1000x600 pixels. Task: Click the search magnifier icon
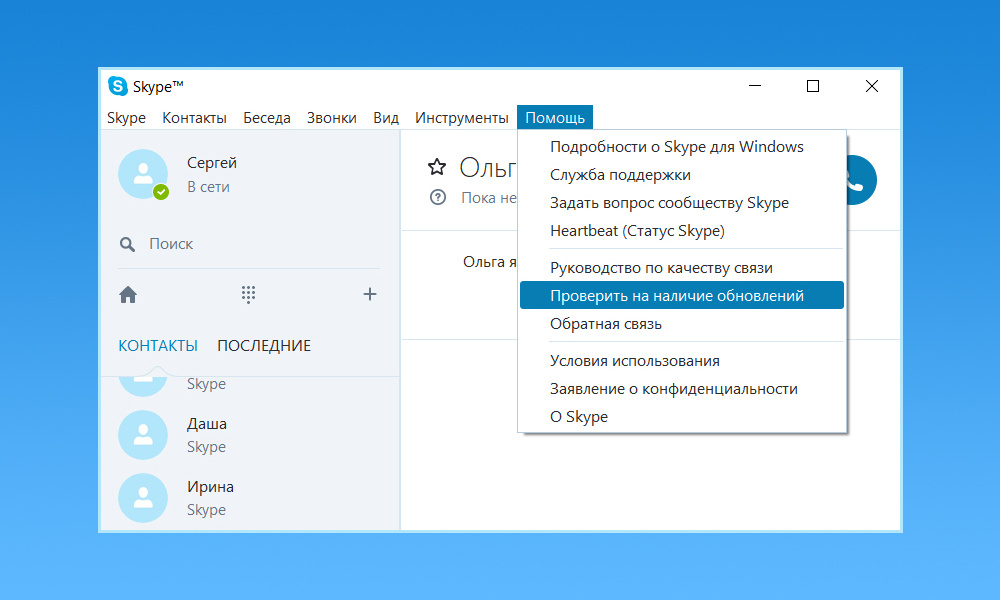coord(128,244)
